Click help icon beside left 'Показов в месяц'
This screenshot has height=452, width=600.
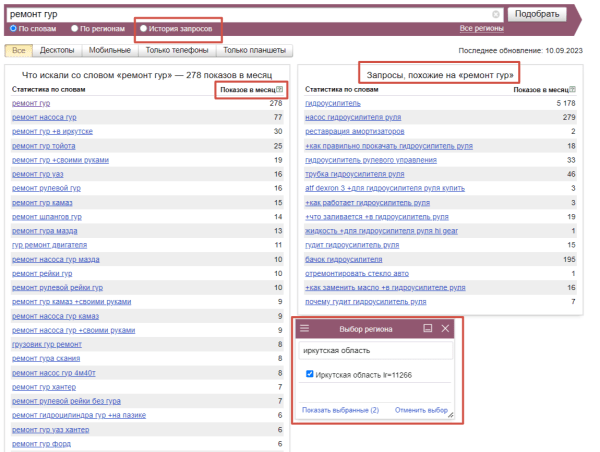[280, 90]
